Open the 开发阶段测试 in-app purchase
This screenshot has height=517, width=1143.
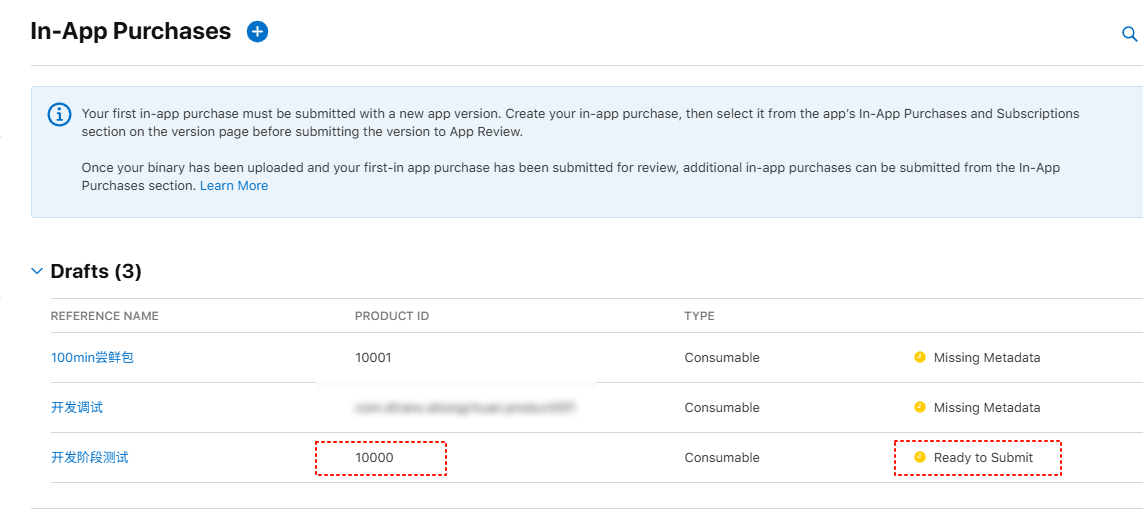coord(90,457)
